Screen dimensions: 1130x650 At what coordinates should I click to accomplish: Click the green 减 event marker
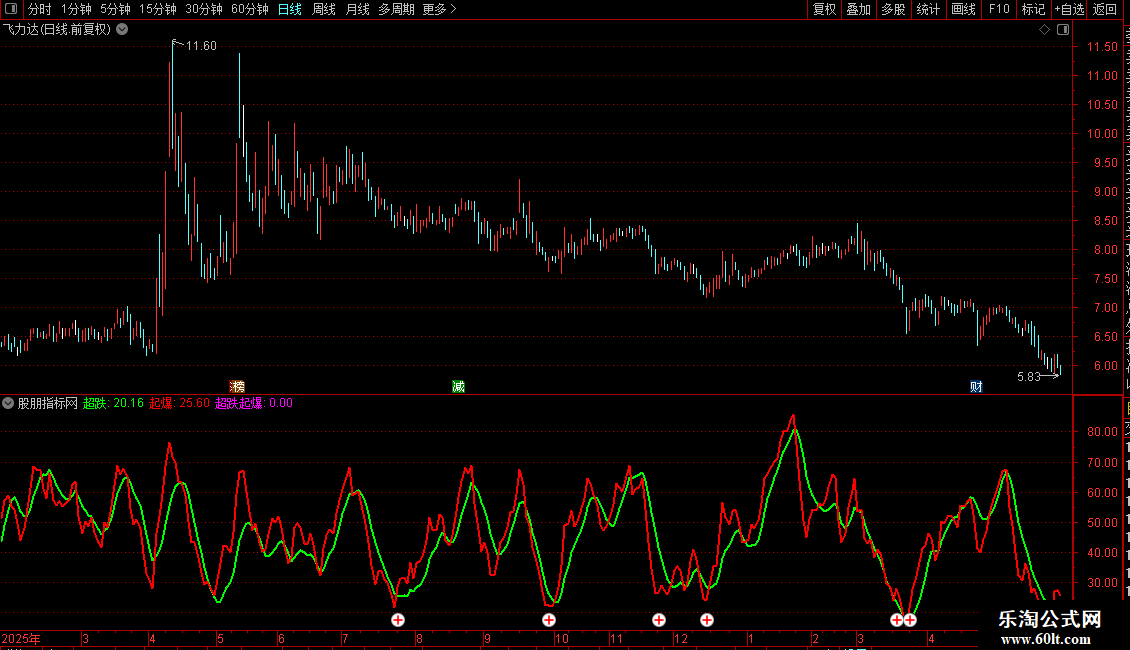click(458, 387)
